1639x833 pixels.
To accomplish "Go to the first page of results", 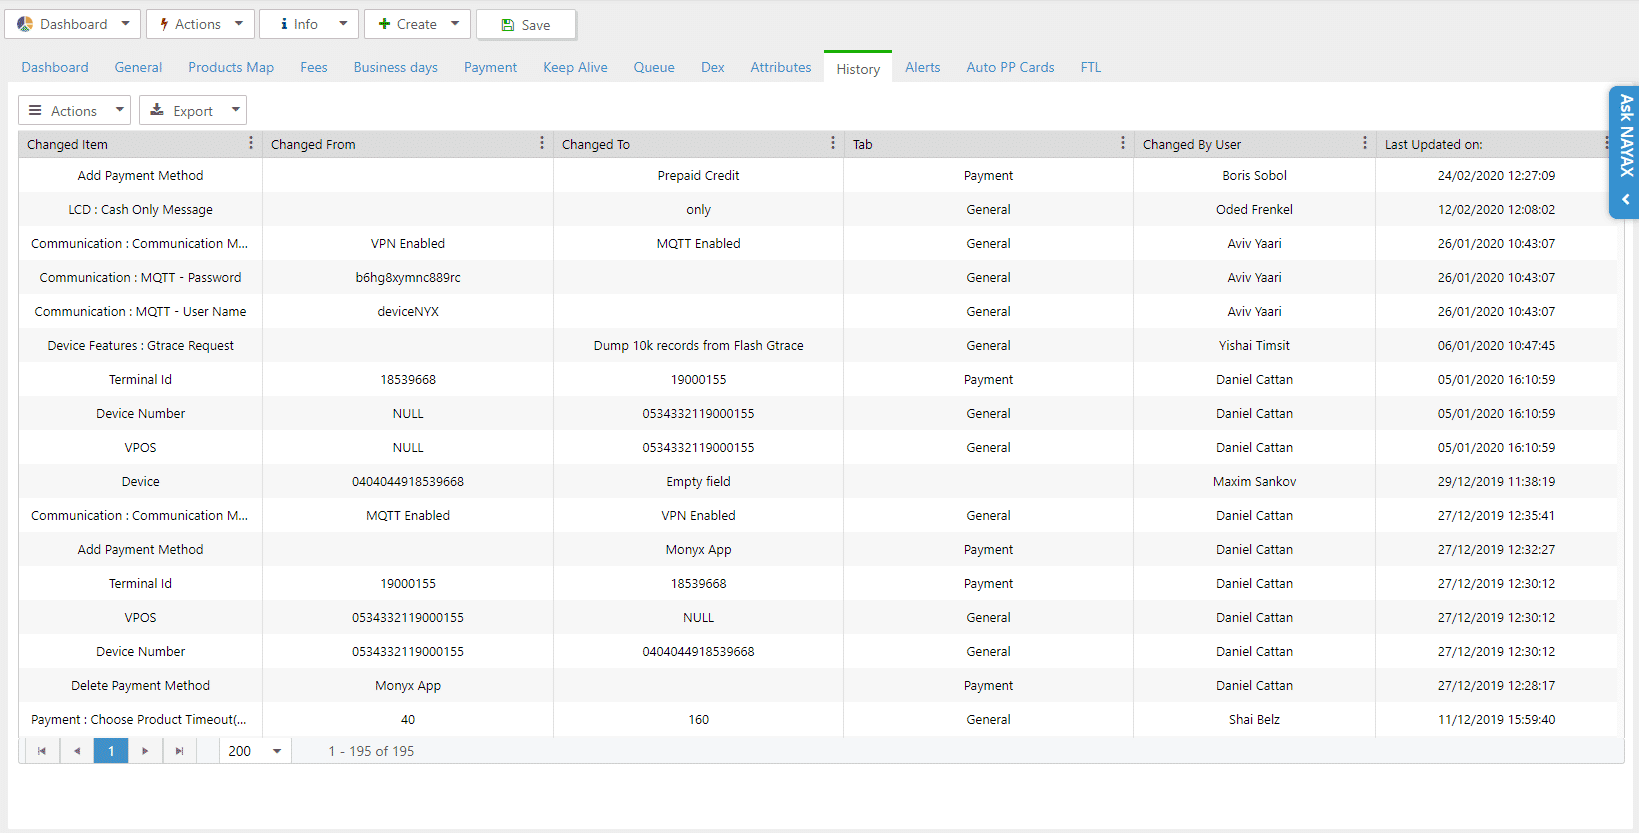I will point(42,751).
